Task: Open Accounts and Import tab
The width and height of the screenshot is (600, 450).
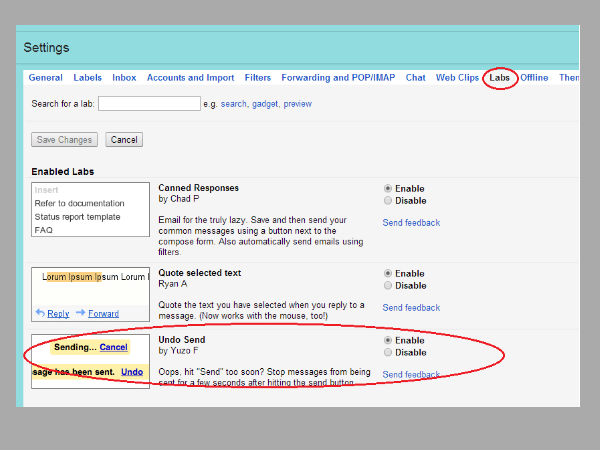Action: click(190, 78)
